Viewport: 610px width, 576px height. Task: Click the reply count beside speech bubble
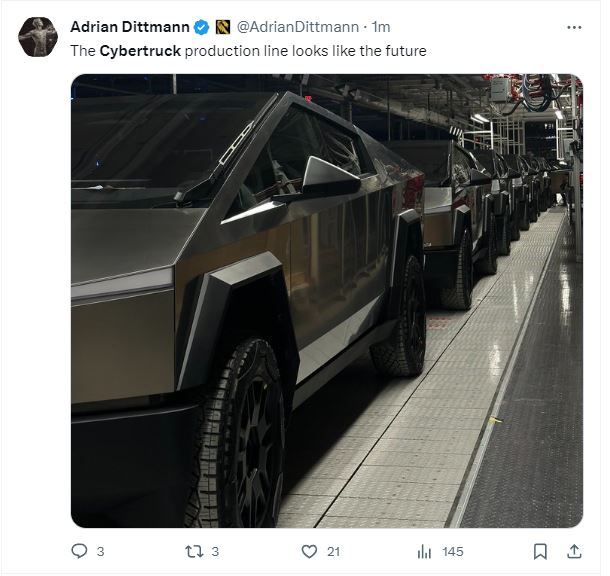(x=100, y=551)
